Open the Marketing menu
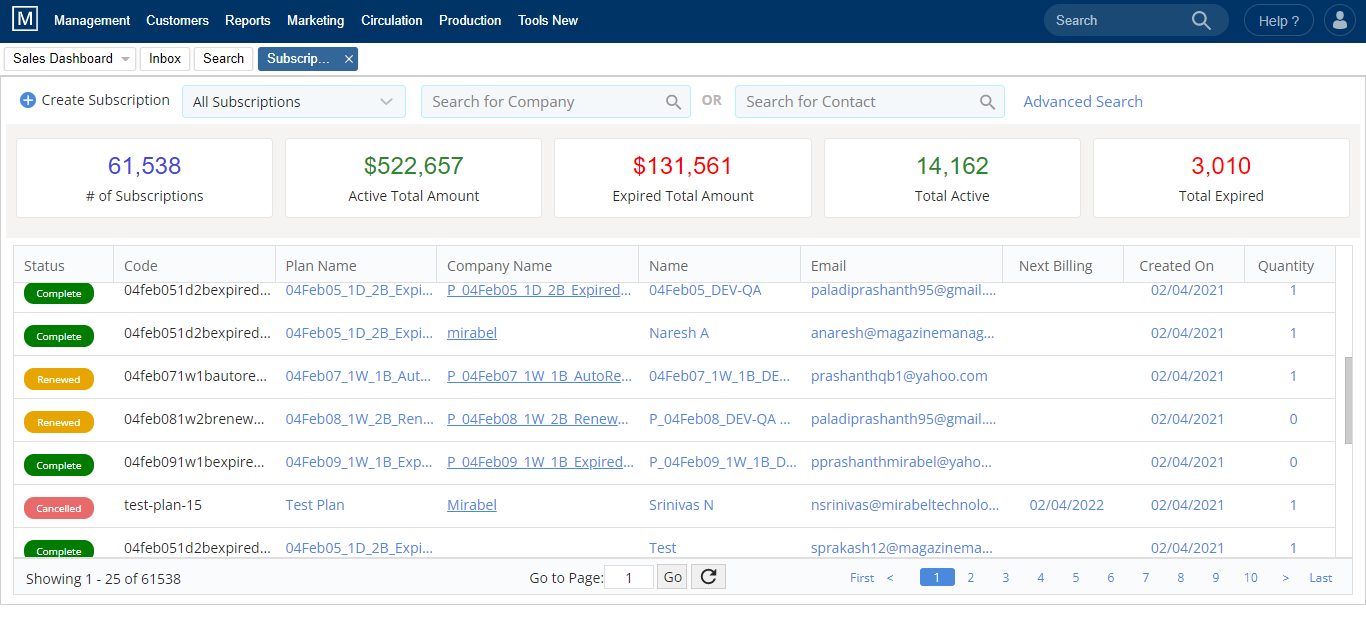Viewport: 1366px width, 622px height. (315, 20)
